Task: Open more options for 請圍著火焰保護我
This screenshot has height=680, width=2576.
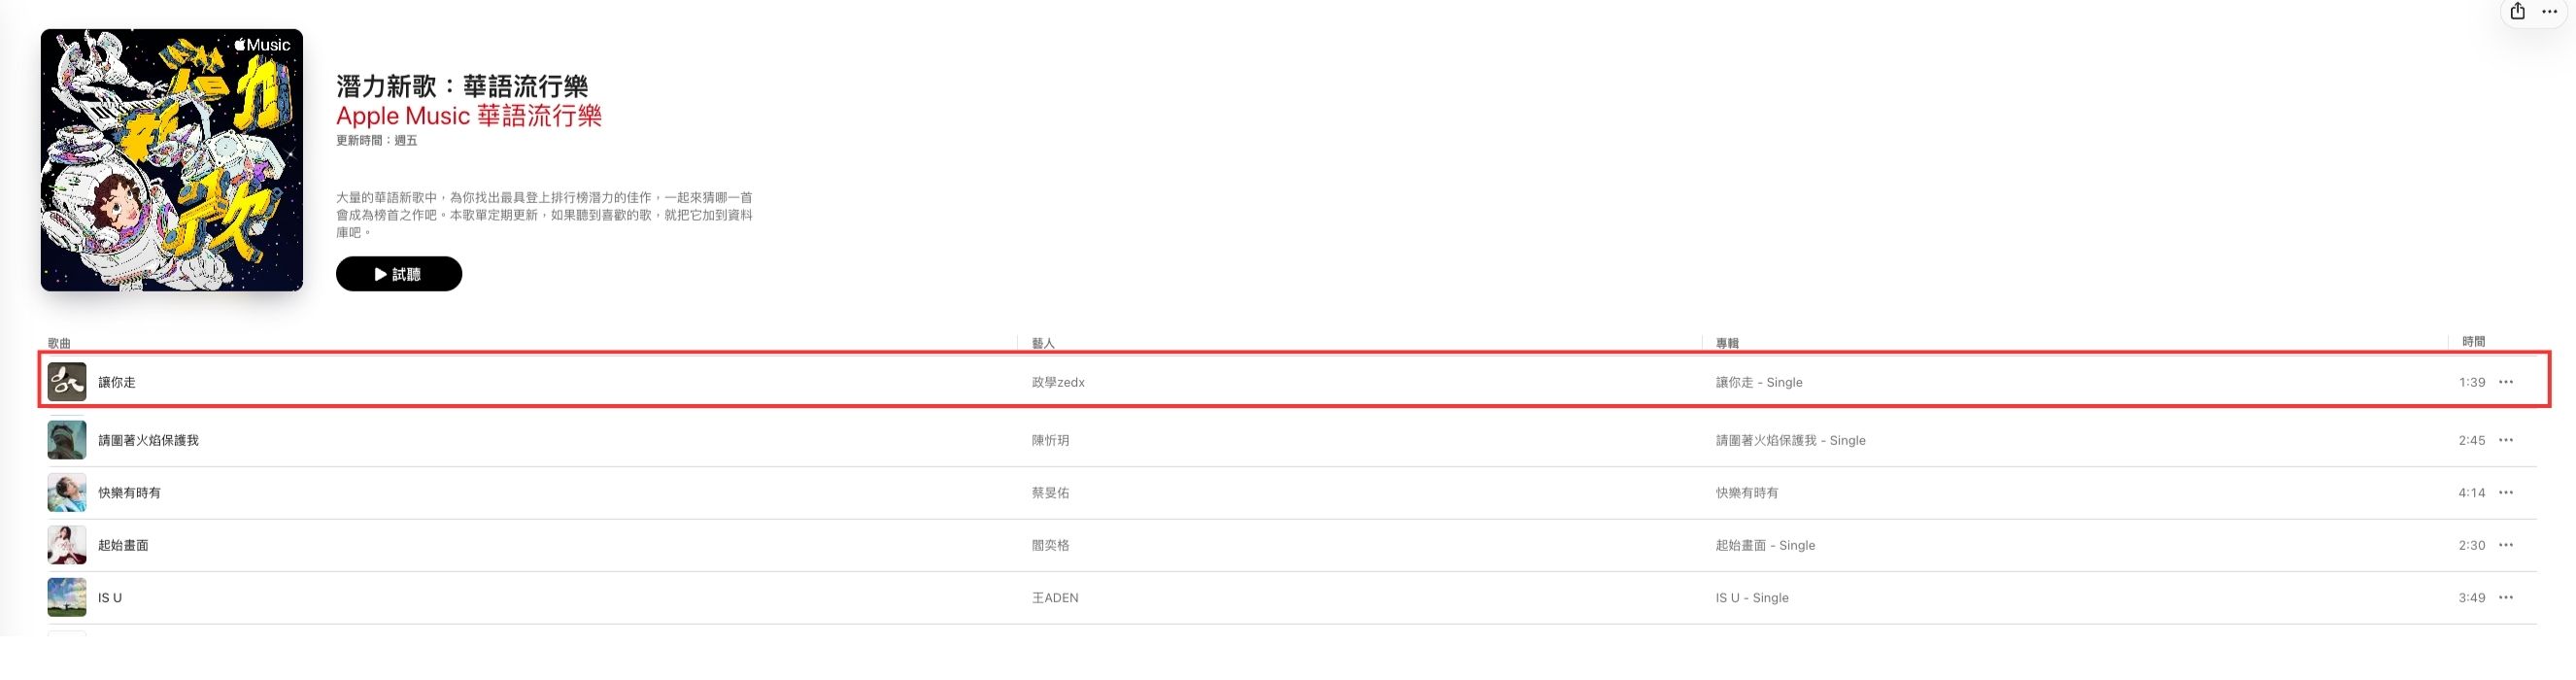Action: coord(2506,440)
